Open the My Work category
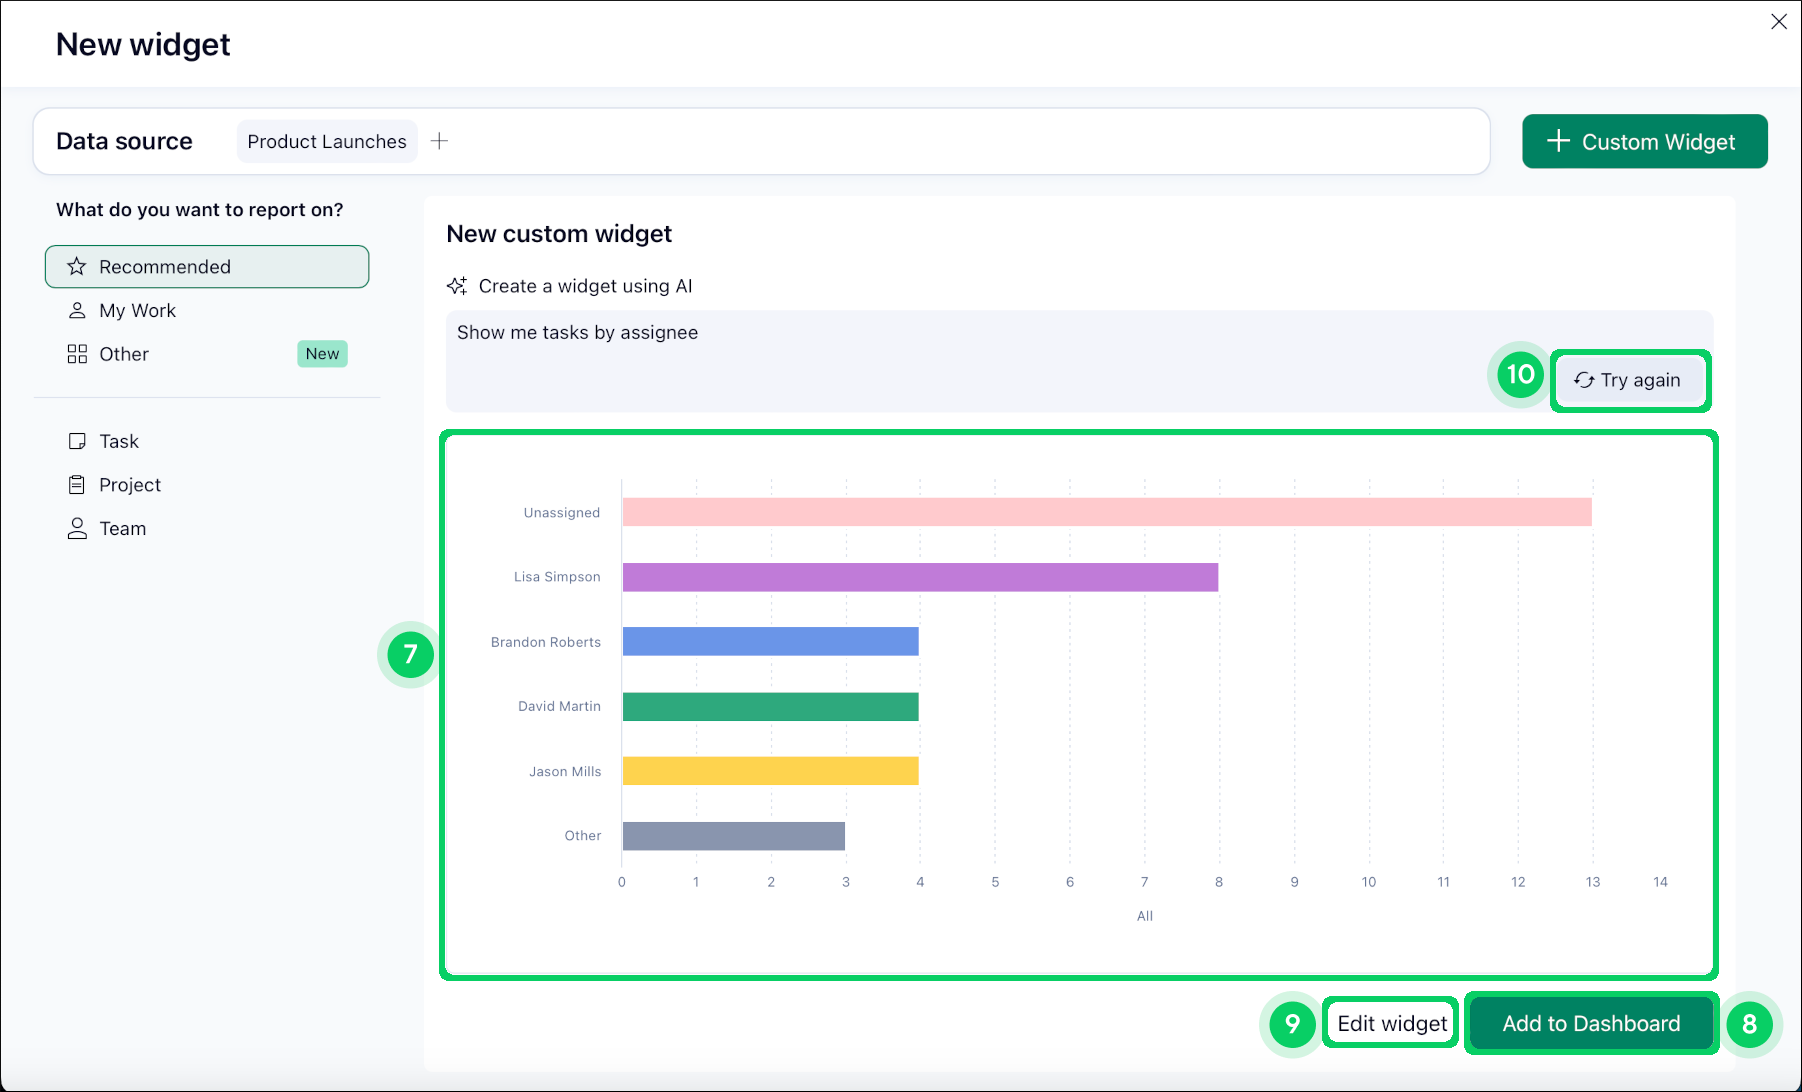Viewport: 1802px width, 1092px height. coord(137,311)
